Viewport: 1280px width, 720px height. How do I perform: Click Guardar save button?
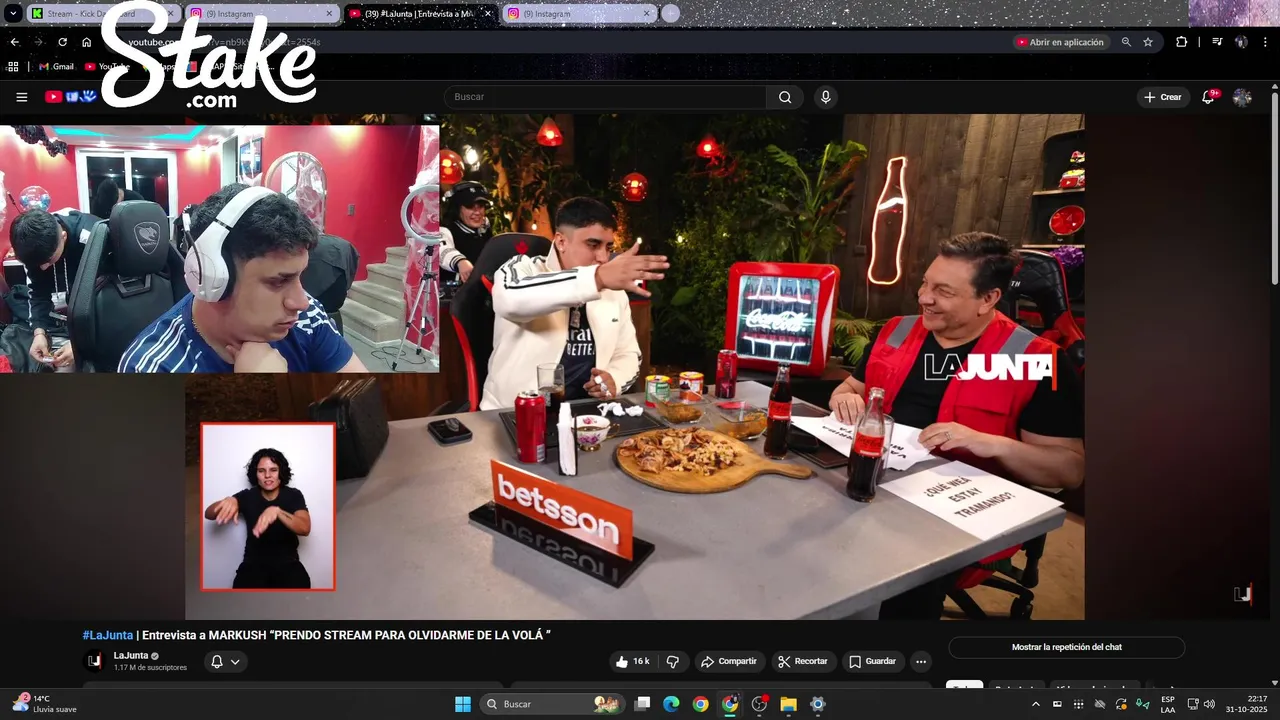click(873, 661)
